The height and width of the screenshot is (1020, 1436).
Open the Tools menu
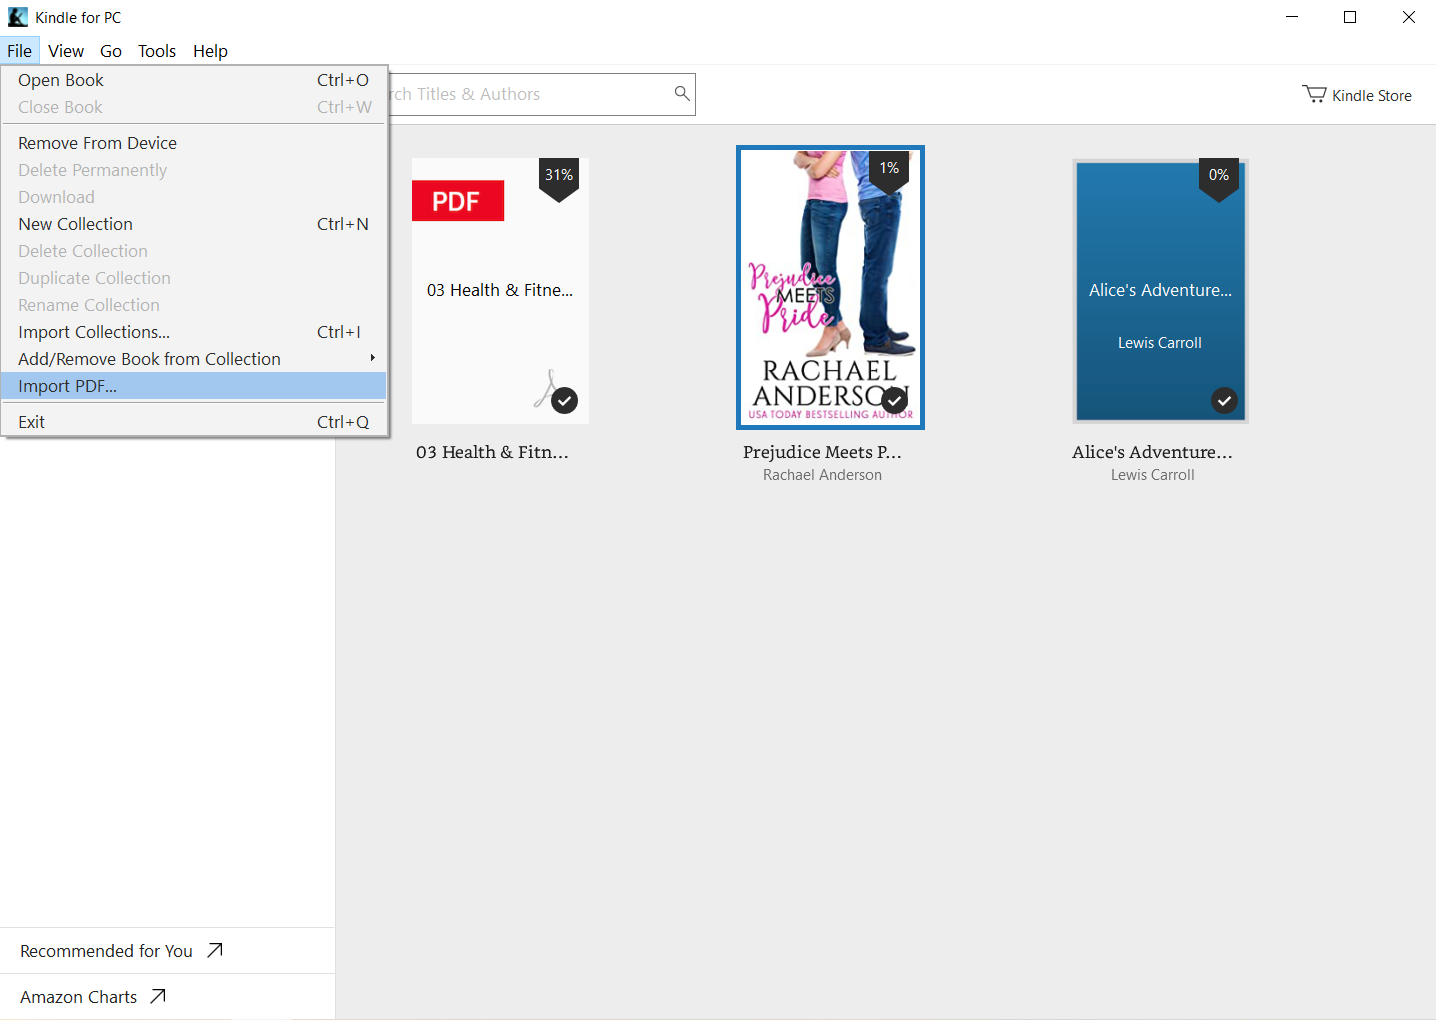157,51
